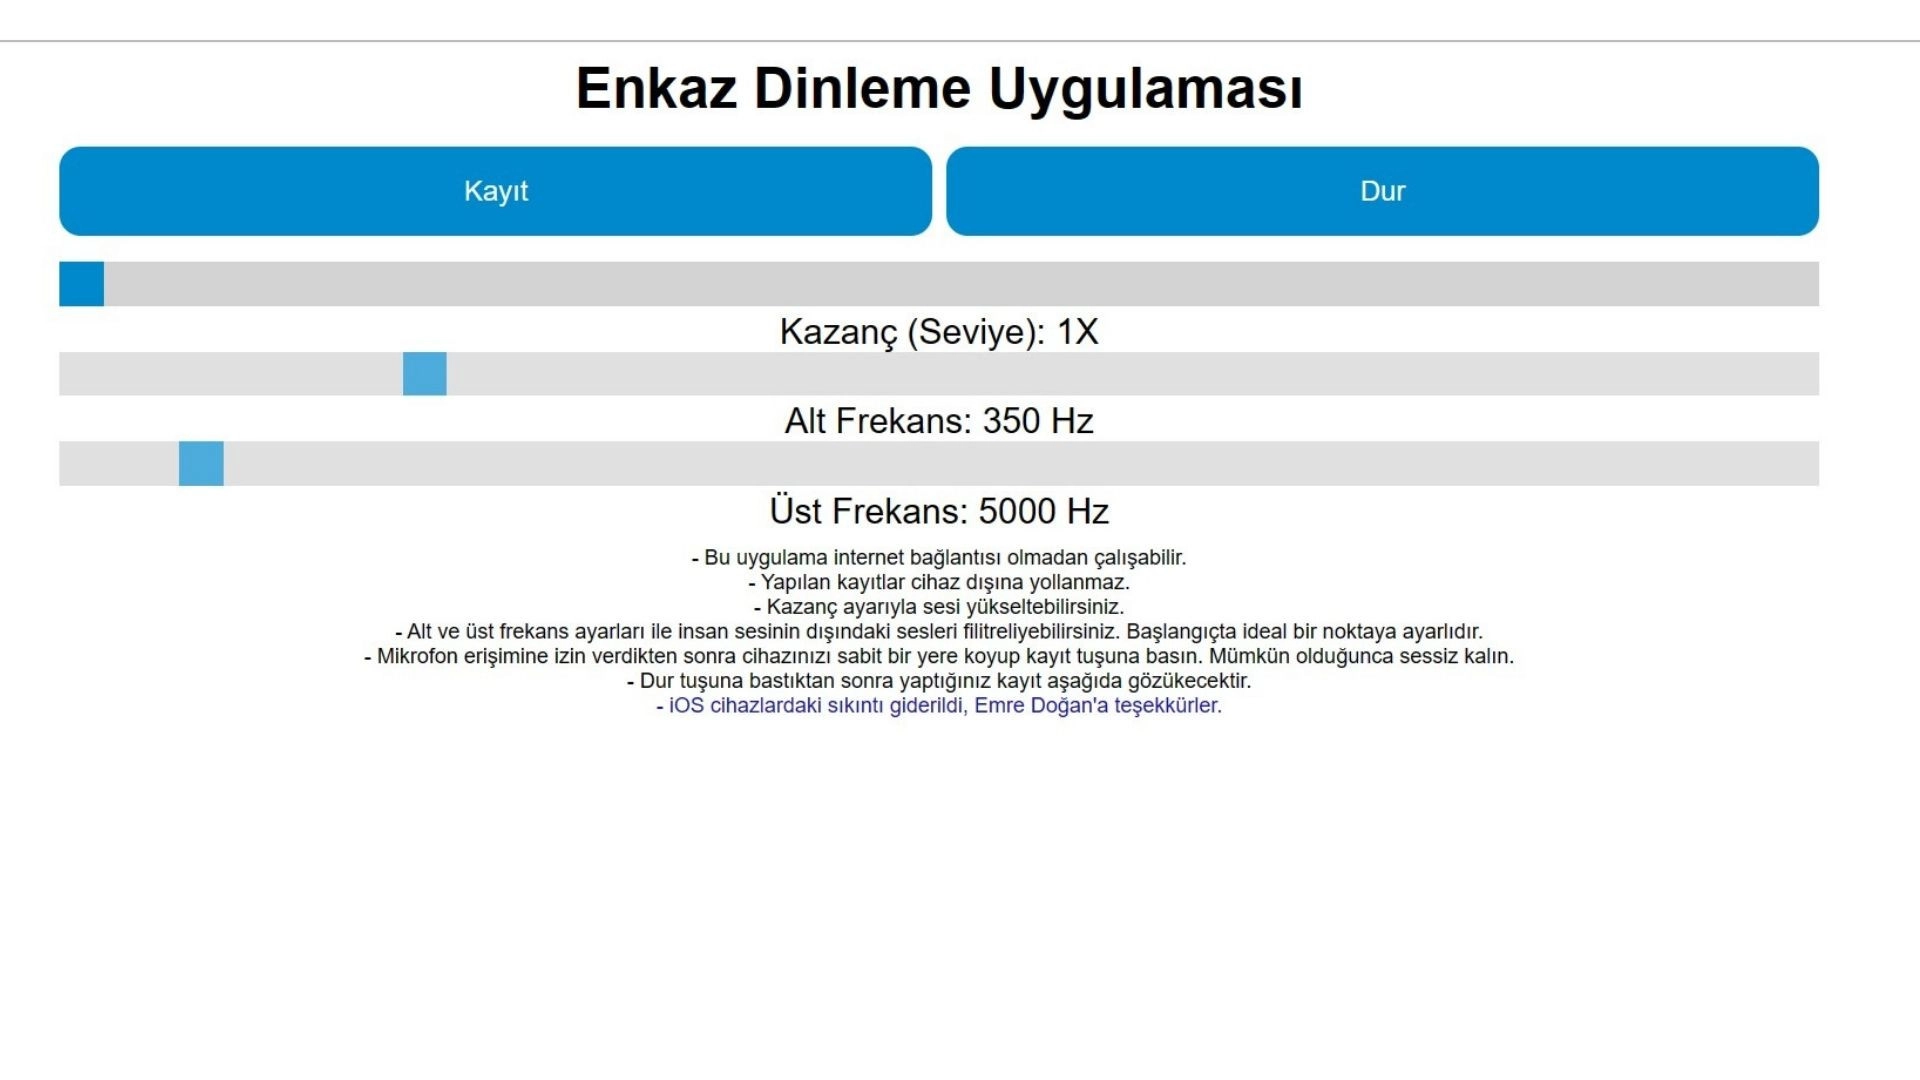The image size is (1920, 1080).
Task: Click the Üst Frekans slider thumb
Action: click(201, 464)
